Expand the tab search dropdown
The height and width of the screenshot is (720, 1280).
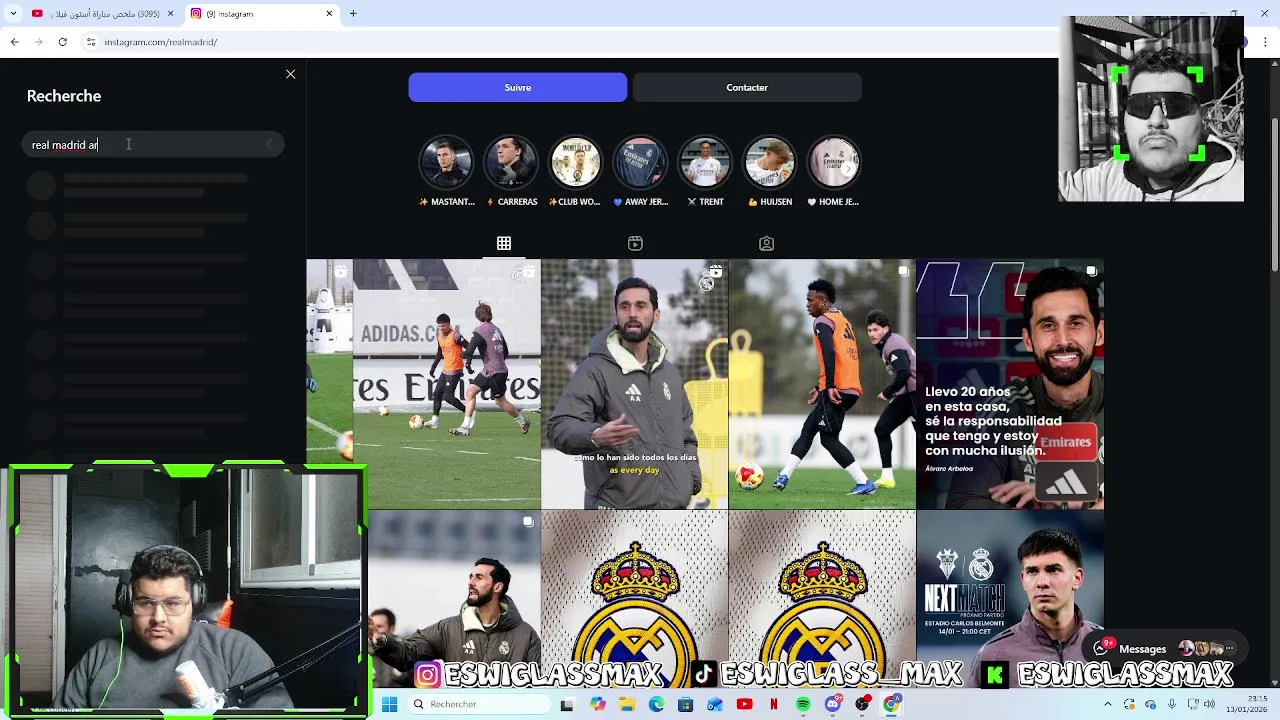[12, 14]
